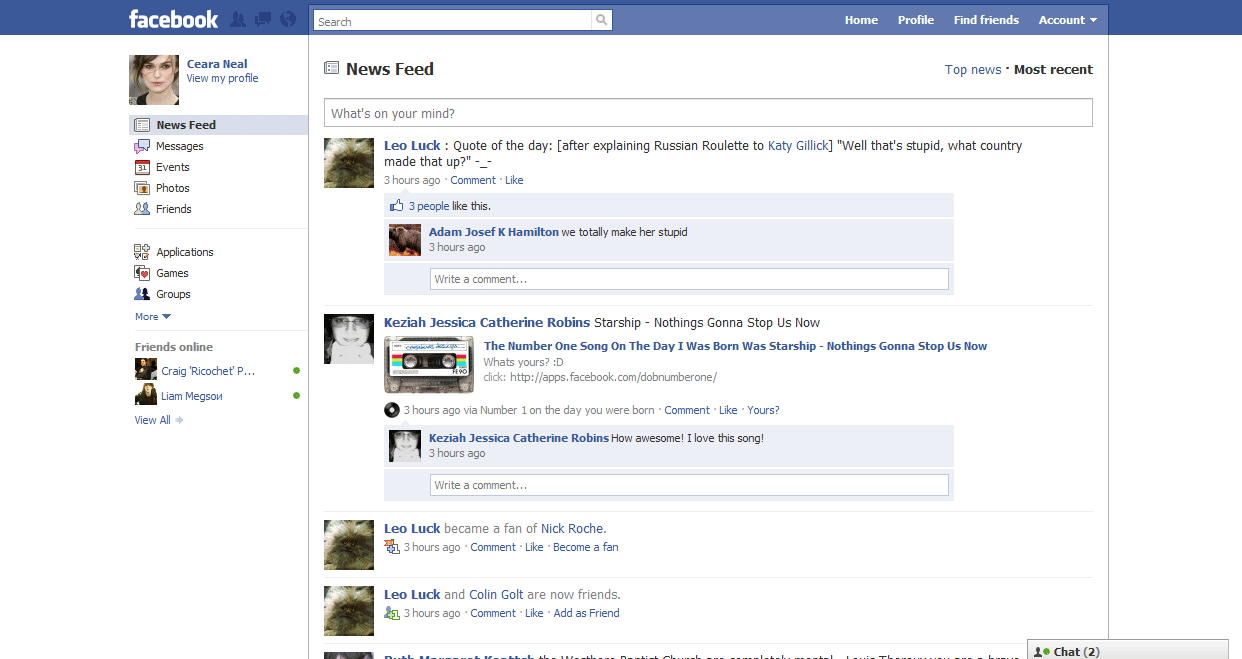The image size is (1242, 659).
Task: Click the Search input field
Action: 452,21
